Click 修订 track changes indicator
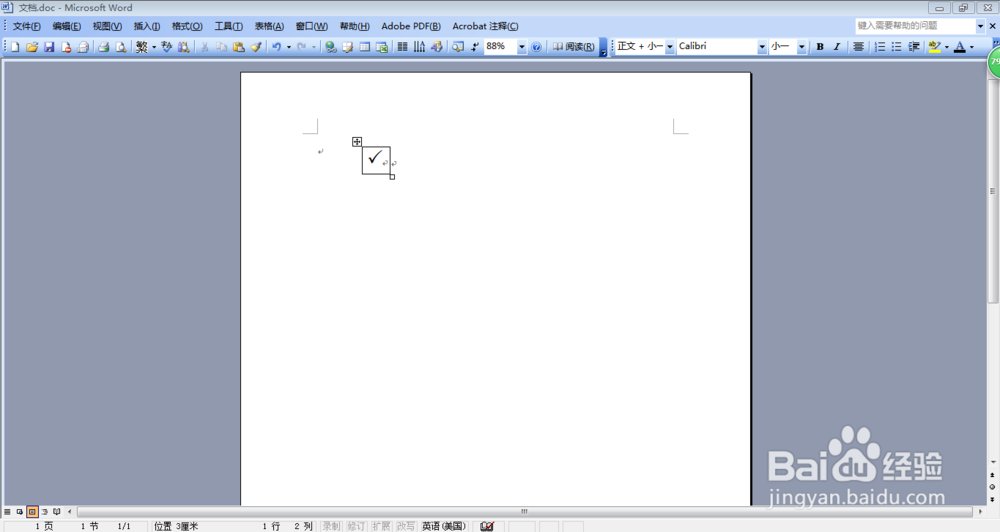 pyautogui.click(x=356, y=526)
